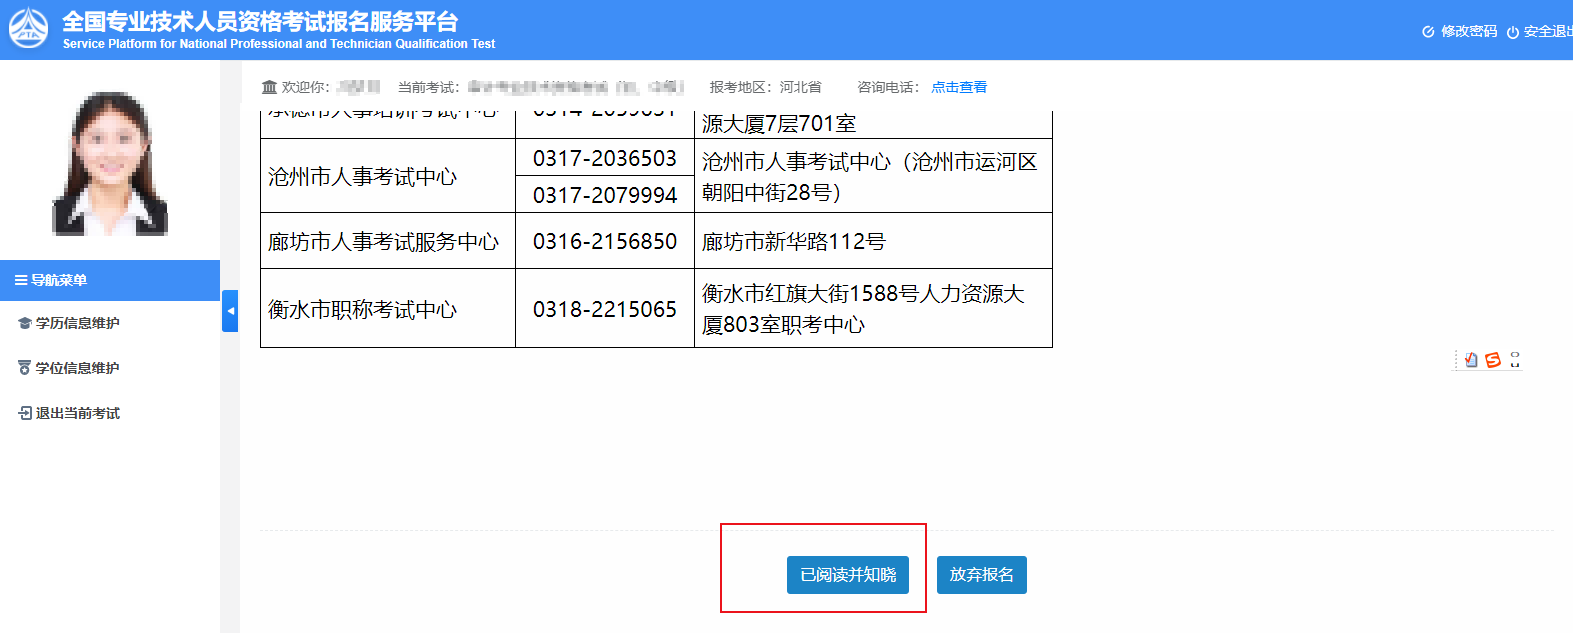Click the user profile photo
This screenshot has height=633, width=1573.
(110, 163)
